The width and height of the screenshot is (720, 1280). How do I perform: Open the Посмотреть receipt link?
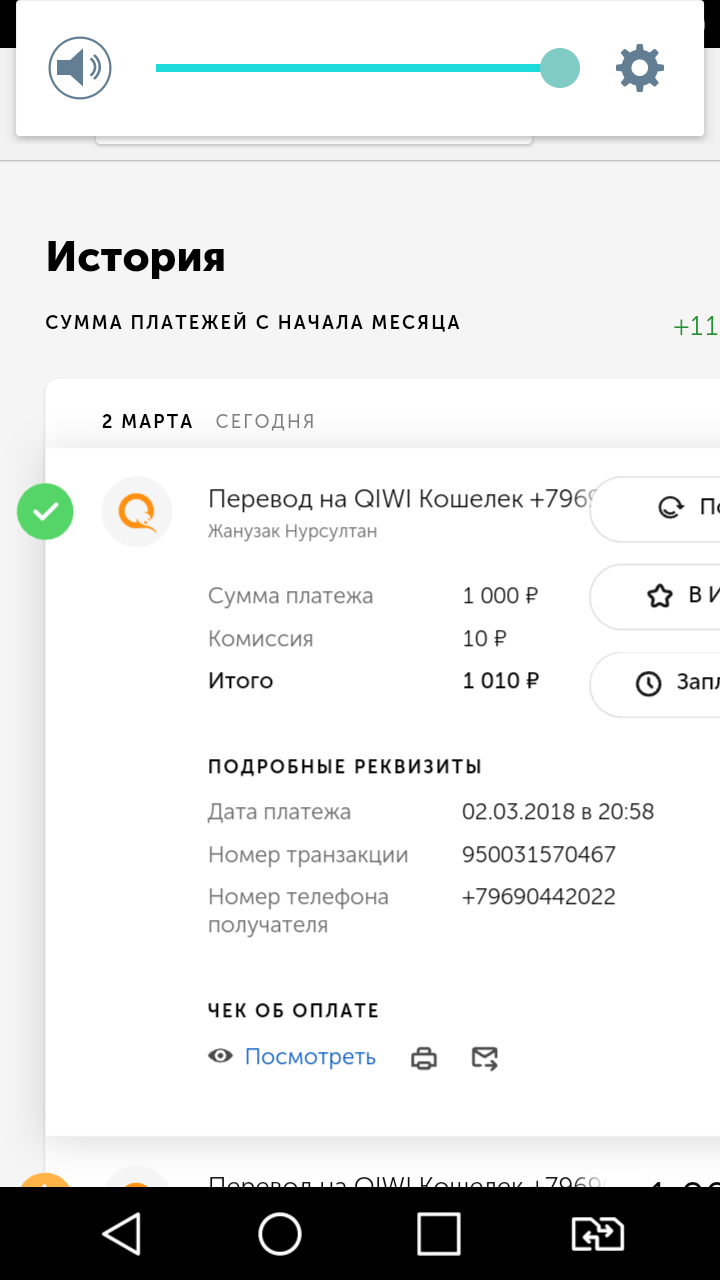[310, 1057]
